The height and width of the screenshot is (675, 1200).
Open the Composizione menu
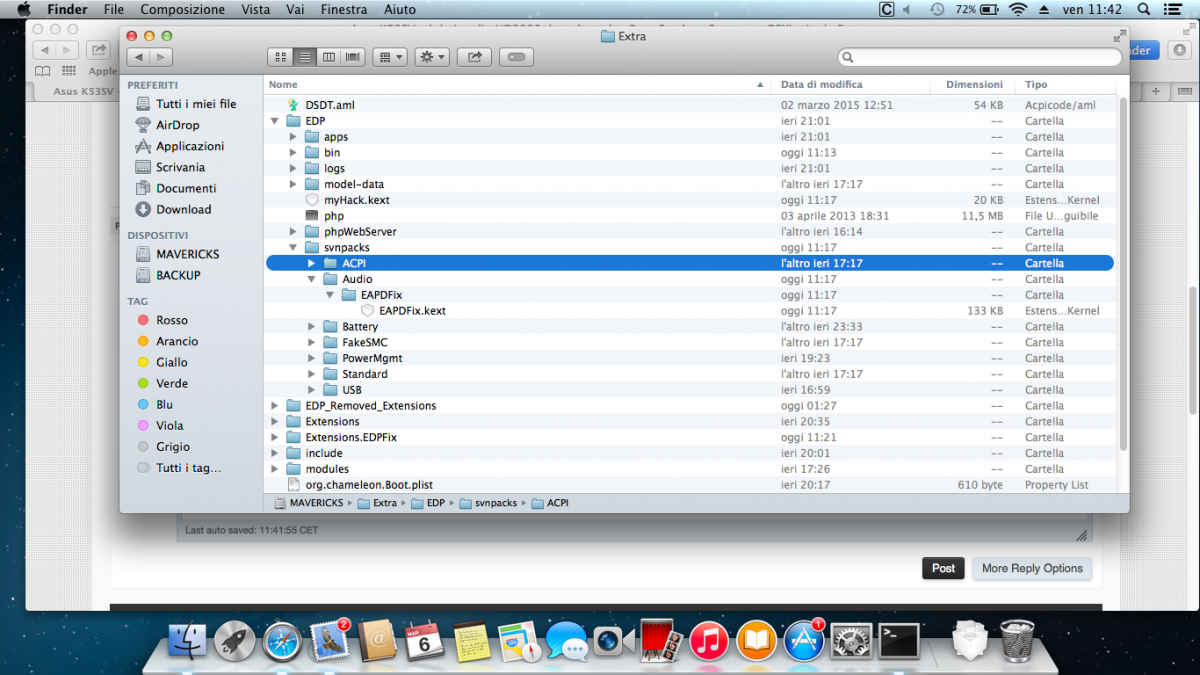[182, 9]
